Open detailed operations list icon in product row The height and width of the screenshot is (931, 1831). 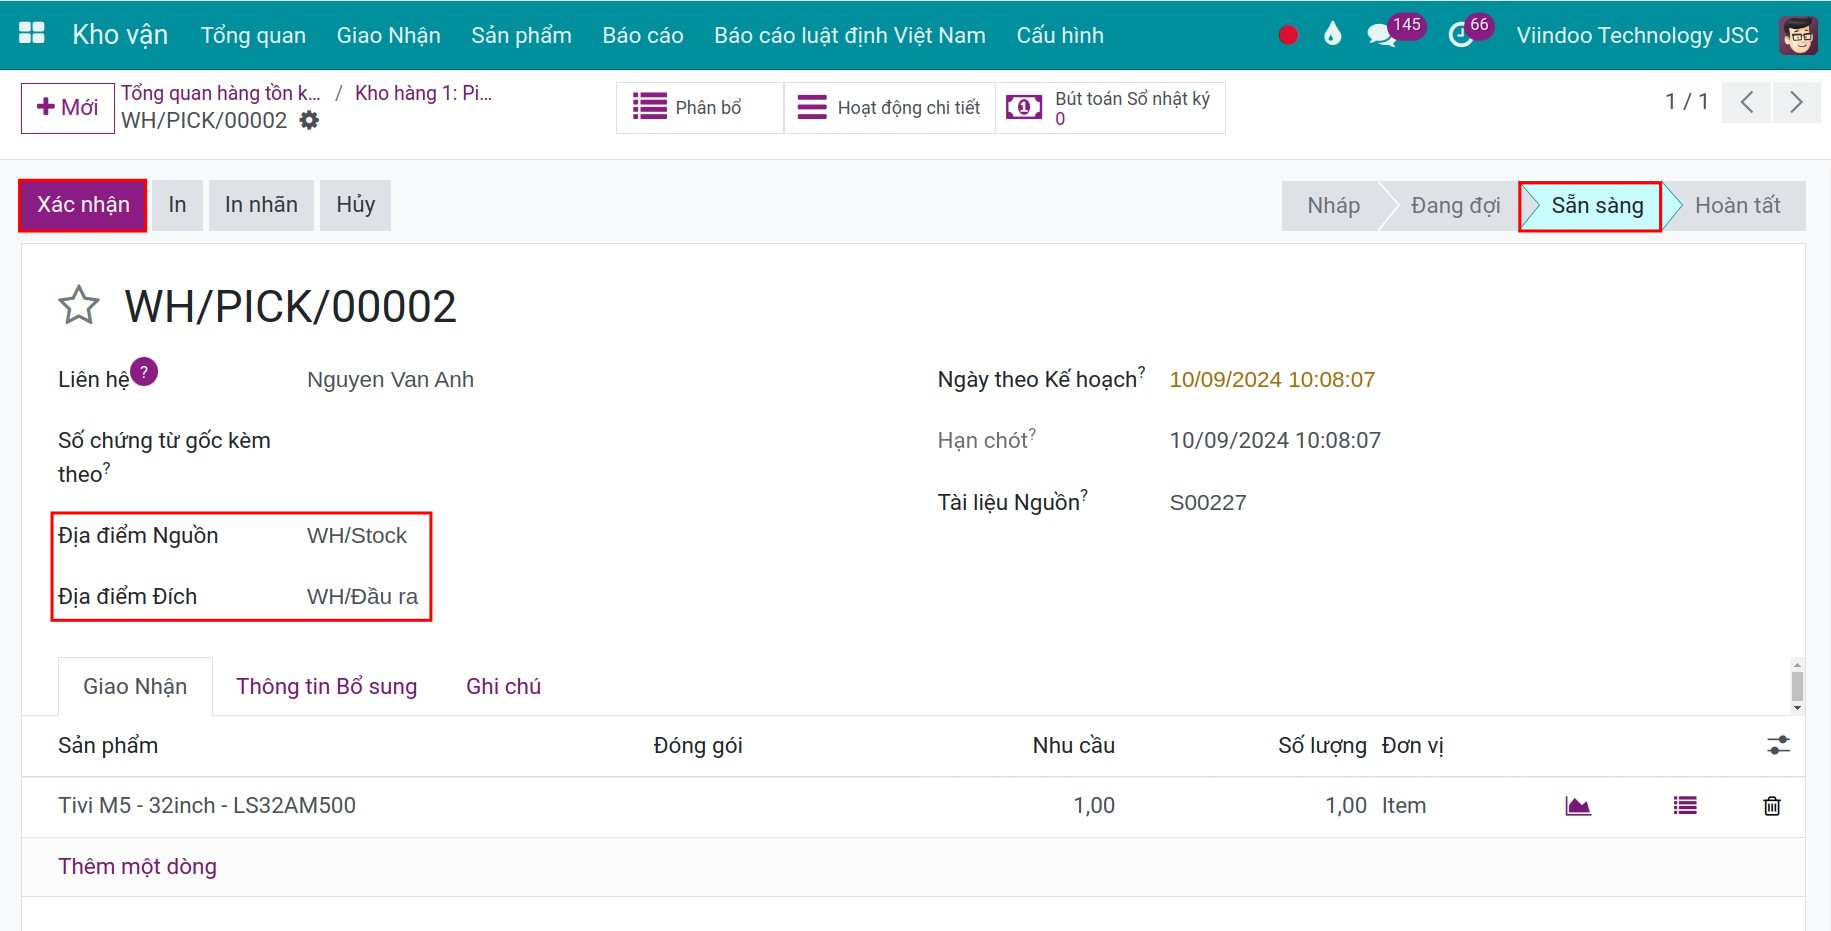1685,806
